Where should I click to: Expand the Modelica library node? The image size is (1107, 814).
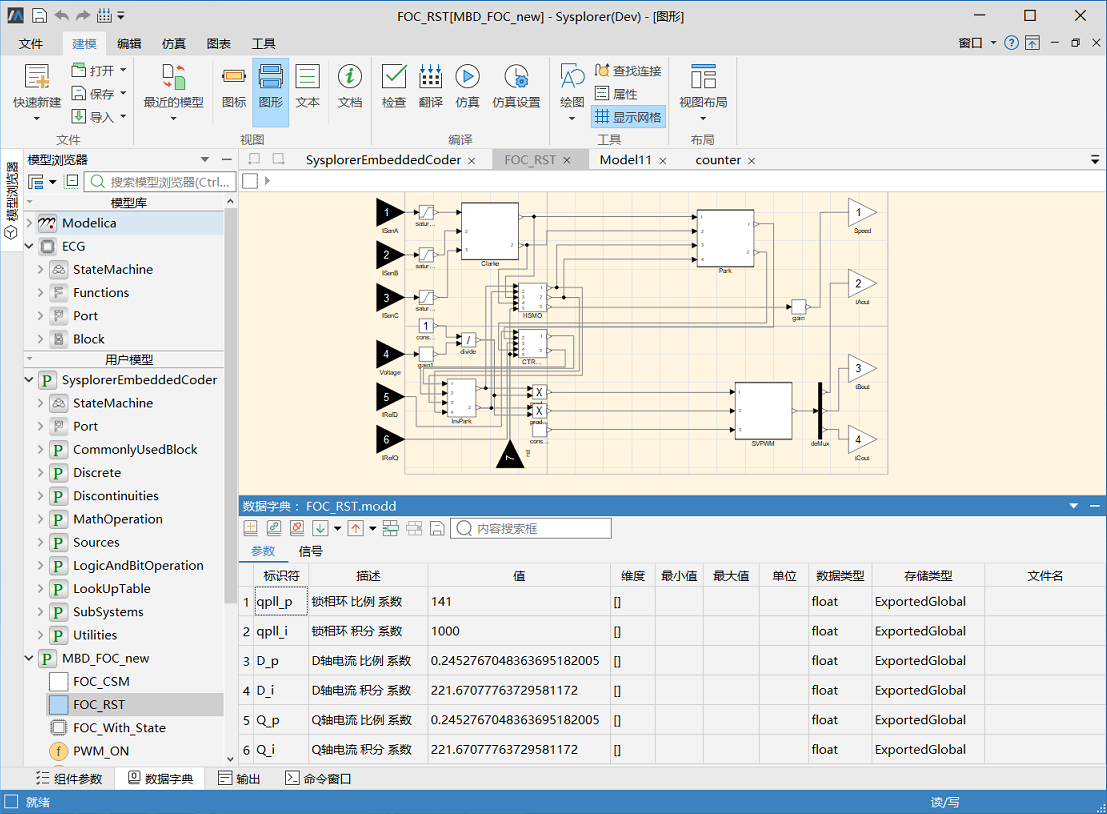(29, 223)
